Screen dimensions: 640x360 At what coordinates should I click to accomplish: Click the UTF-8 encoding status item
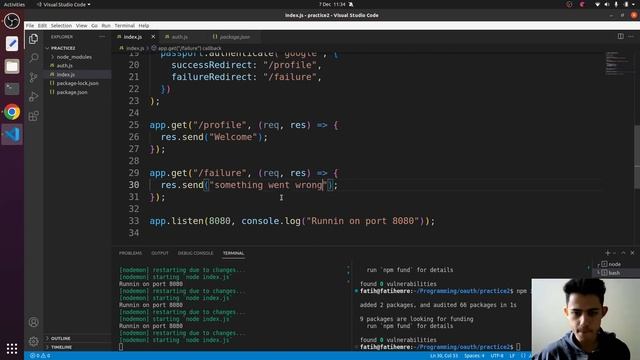[497, 356]
